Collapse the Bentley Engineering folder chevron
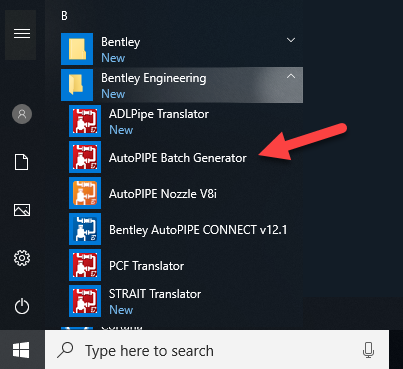This screenshot has width=403, height=369. (x=291, y=76)
